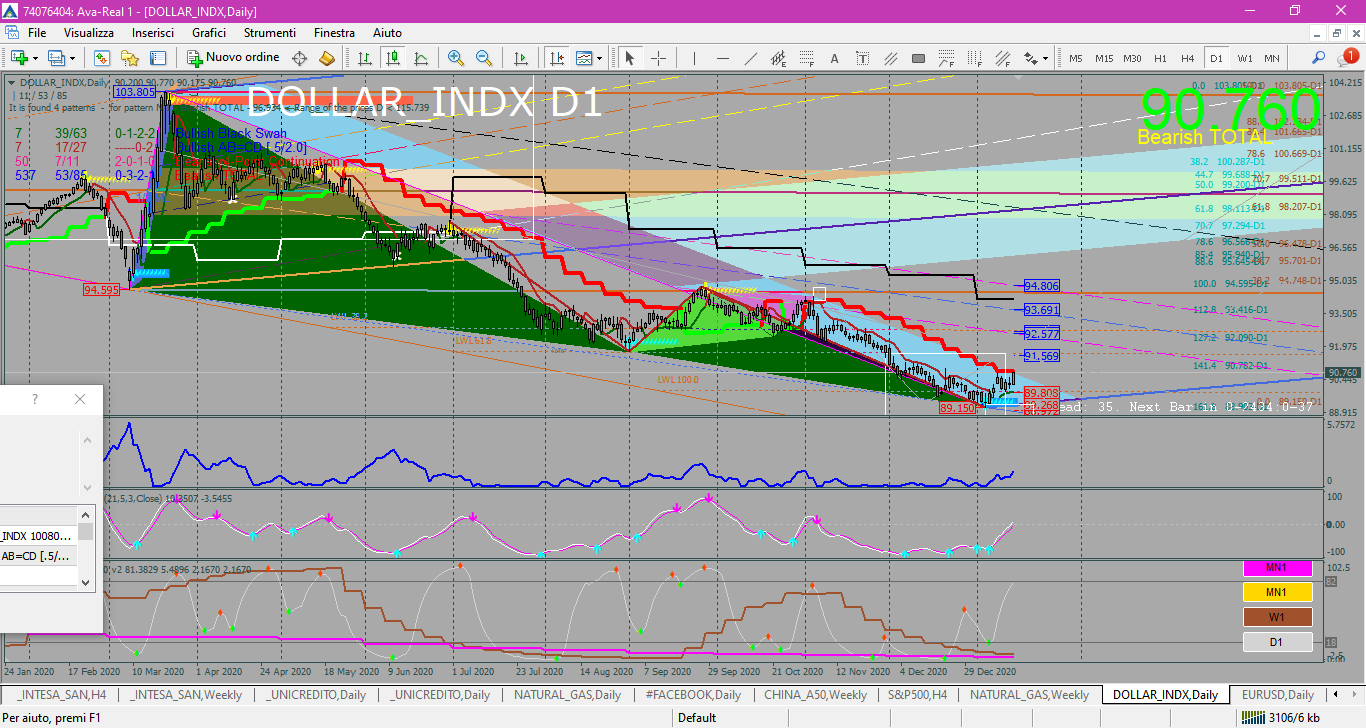Select the text label tool
Image resolution: width=1366 pixels, height=728 pixels.
point(862,58)
